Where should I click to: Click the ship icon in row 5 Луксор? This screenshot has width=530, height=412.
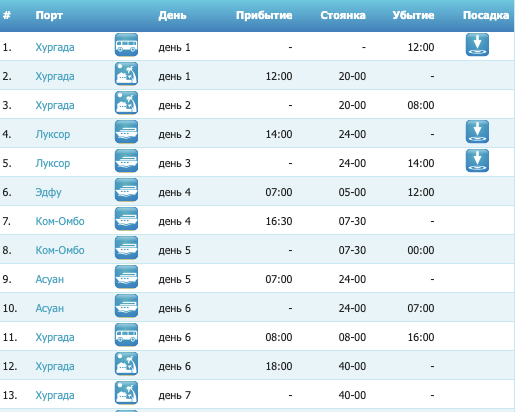pos(126,161)
